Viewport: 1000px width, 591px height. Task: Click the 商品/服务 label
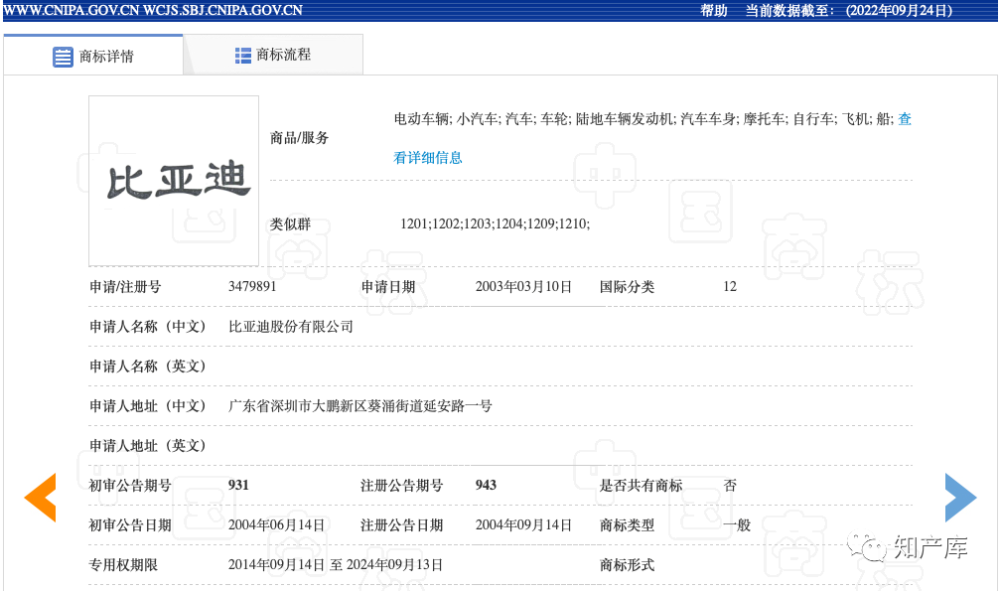[x=299, y=138]
